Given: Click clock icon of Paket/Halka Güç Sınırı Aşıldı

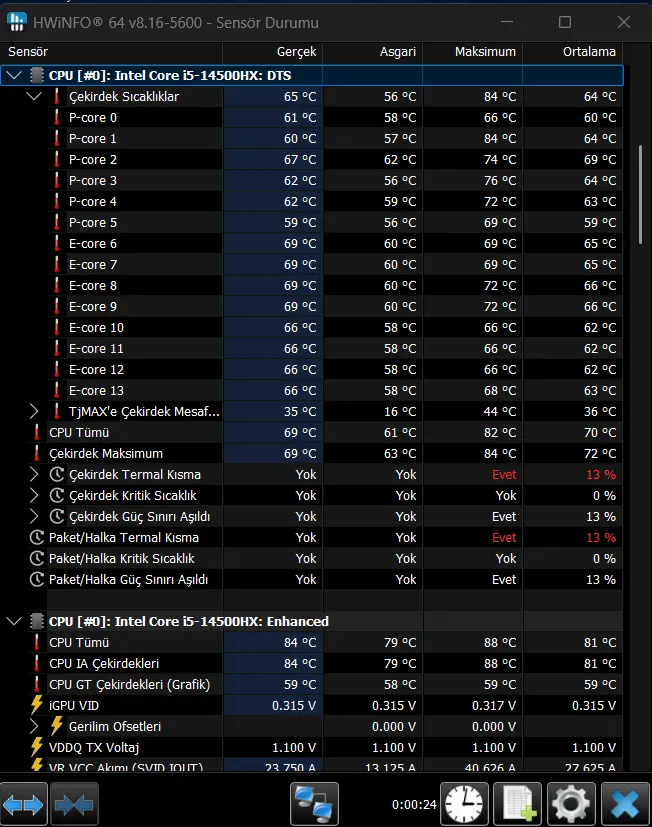Looking at the screenshot, I should click(36, 580).
